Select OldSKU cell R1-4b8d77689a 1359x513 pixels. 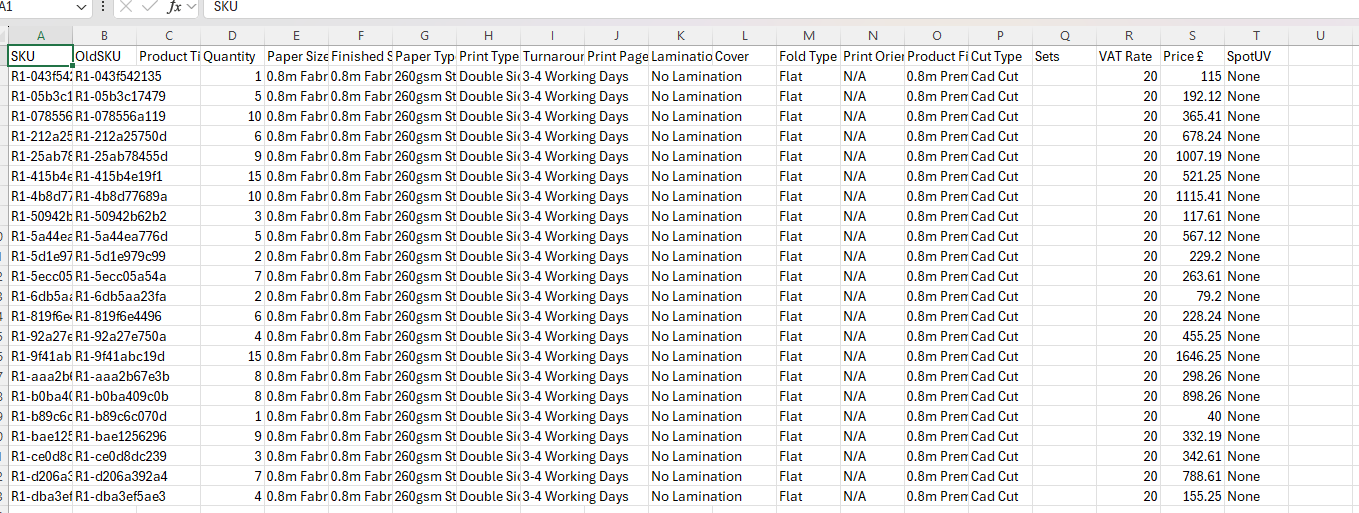click(x=104, y=196)
